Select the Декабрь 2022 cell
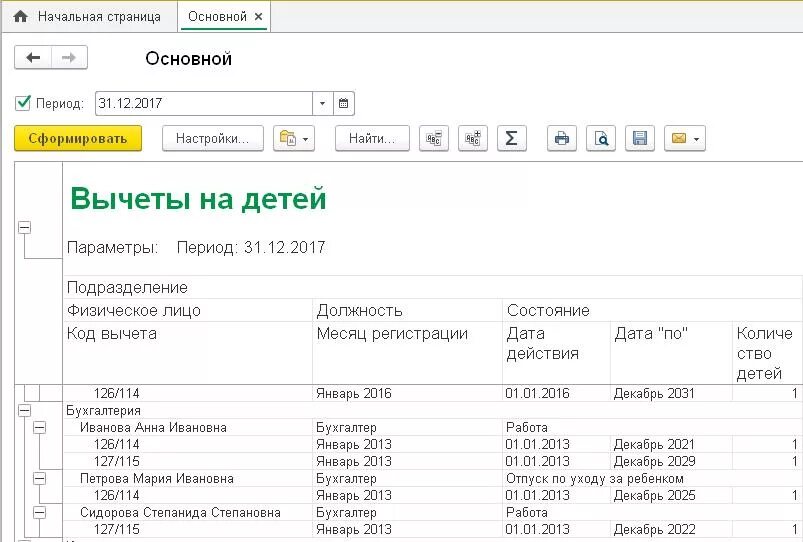The width and height of the screenshot is (803, 542). point(671,529)
